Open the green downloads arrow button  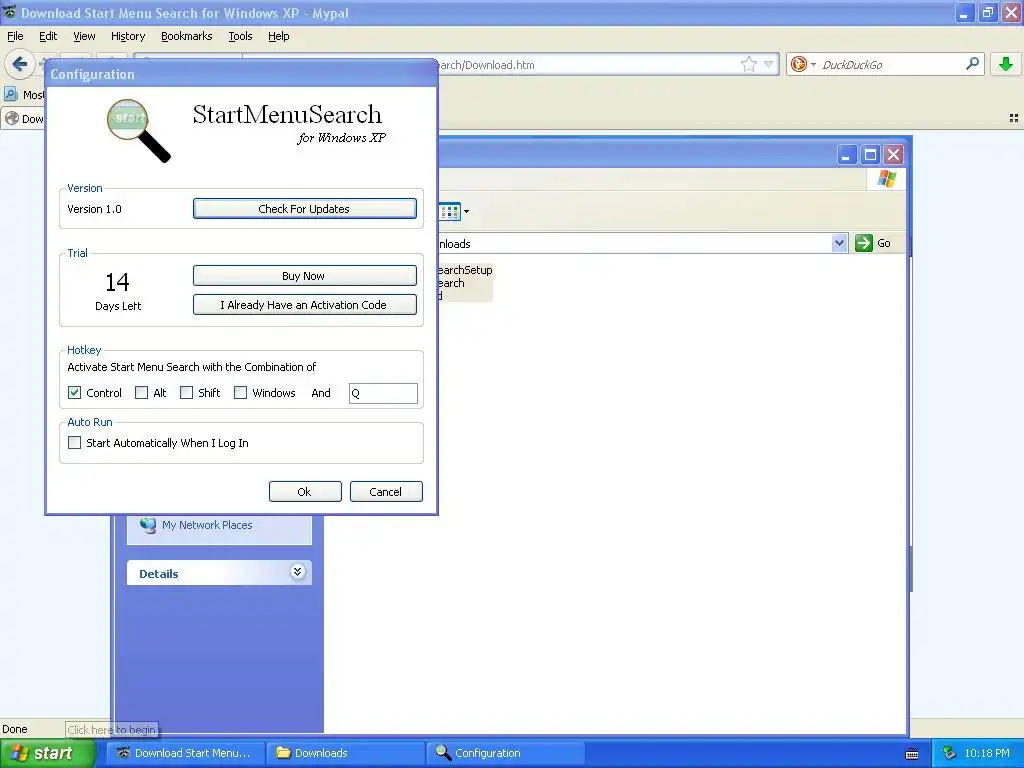[1006, 63]
